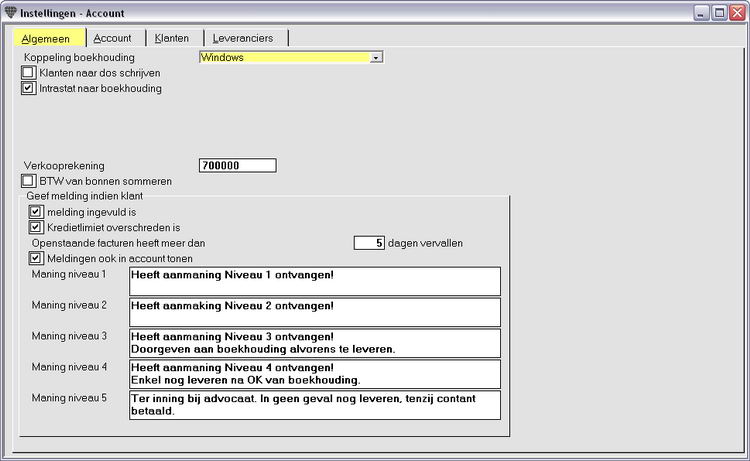
Task: Edit the Maning niveau 1 text box
Action: (x=315, y=281)
